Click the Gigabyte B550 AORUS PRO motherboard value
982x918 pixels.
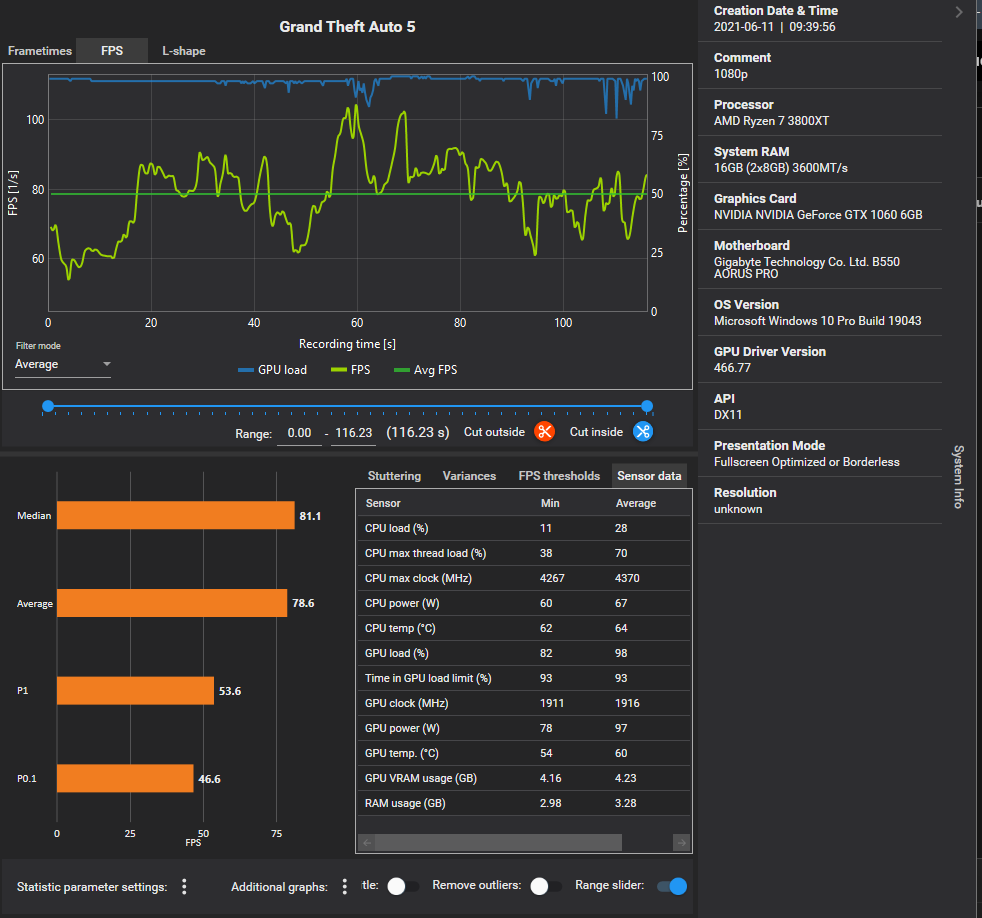coord(807,267)
